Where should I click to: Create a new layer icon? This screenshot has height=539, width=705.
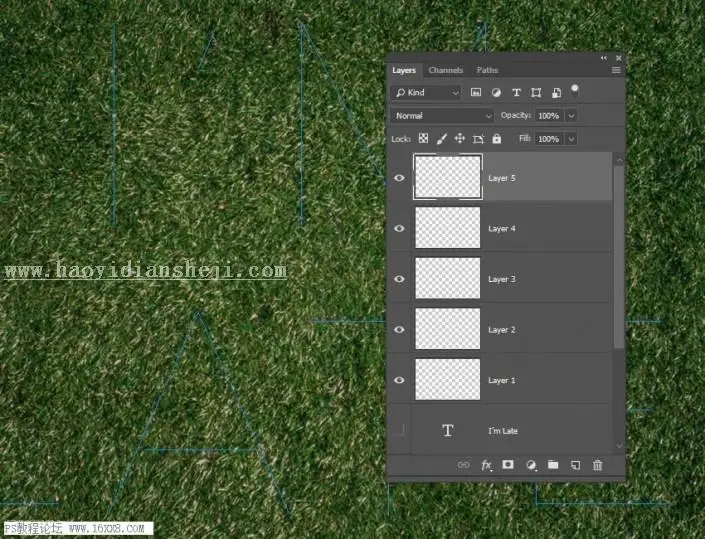coord(575,465)
